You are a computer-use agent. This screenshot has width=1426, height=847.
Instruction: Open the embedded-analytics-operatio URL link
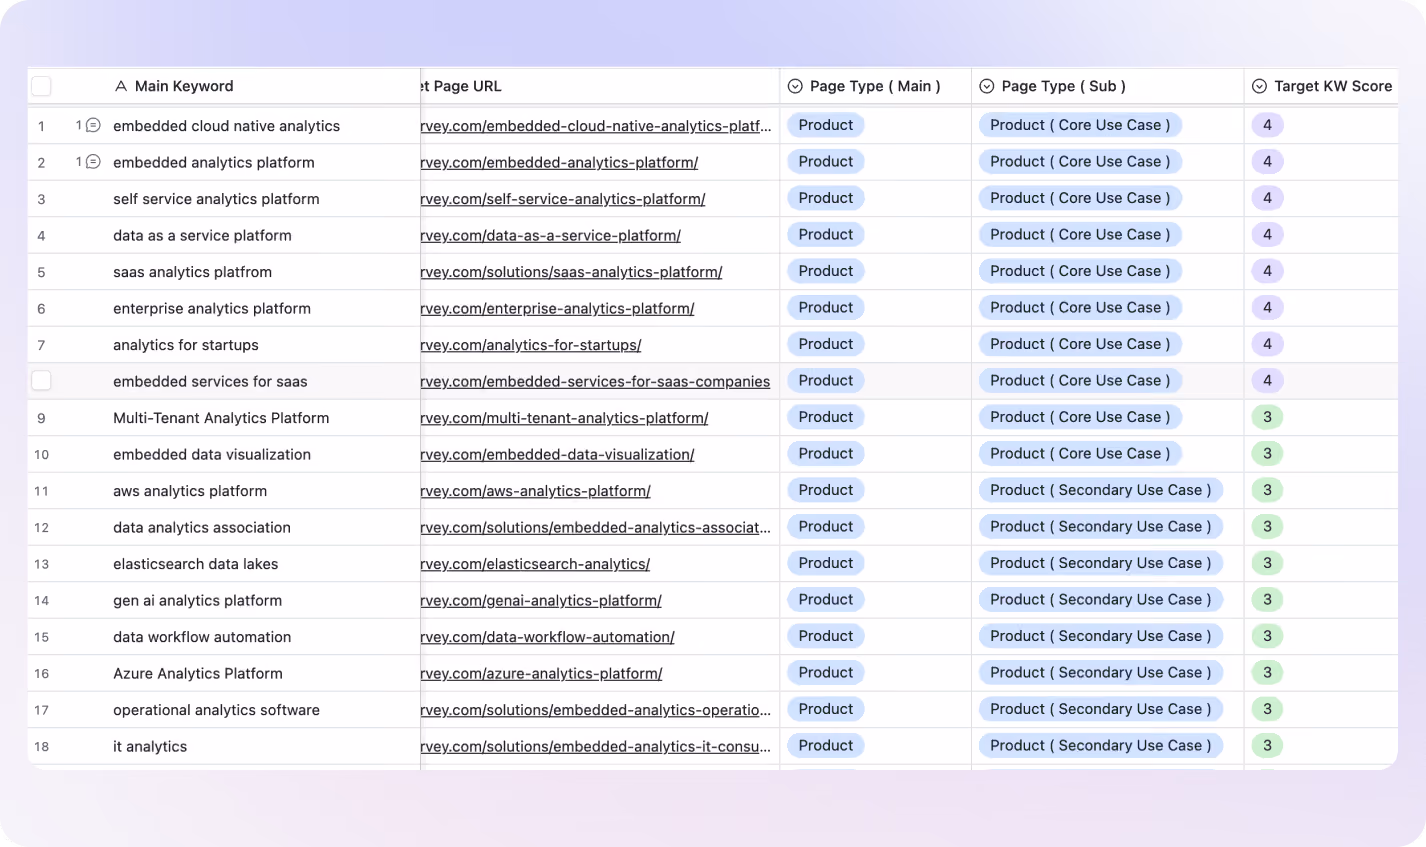tap(596, 710)
